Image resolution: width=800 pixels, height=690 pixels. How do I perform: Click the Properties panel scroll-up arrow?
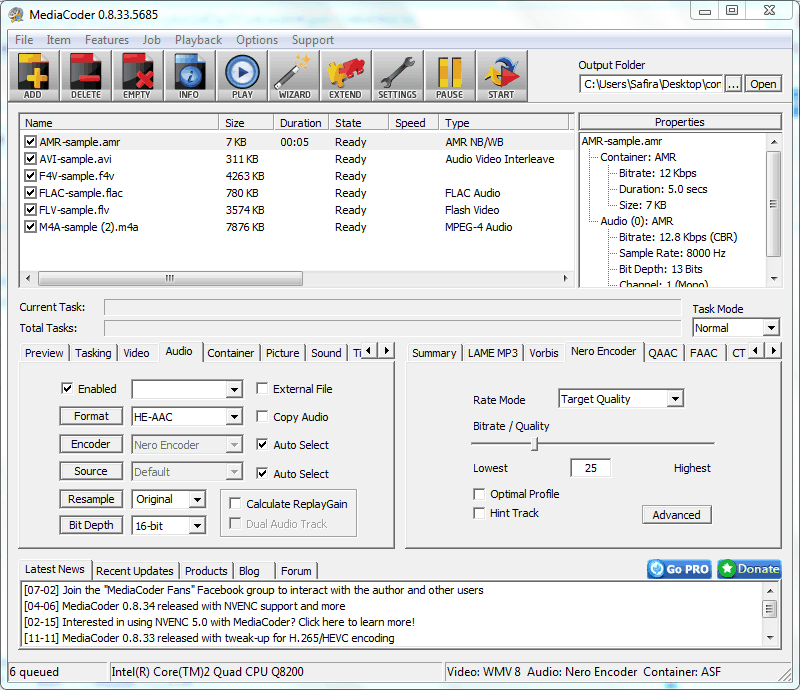pos(774,142)
